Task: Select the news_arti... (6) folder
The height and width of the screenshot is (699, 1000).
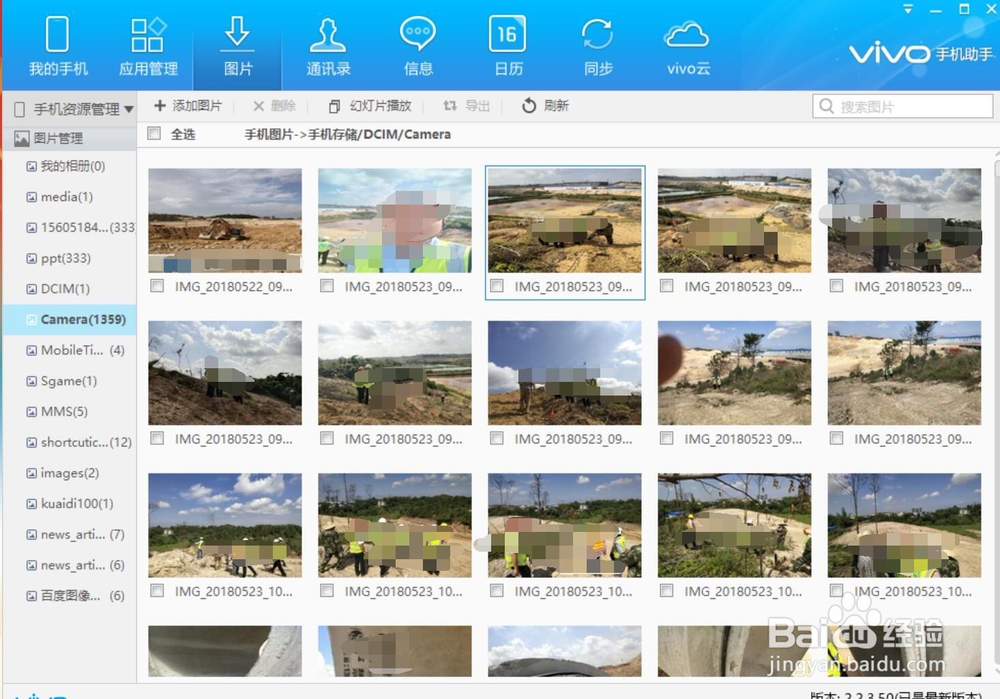Action: click(x=70, y=565)
